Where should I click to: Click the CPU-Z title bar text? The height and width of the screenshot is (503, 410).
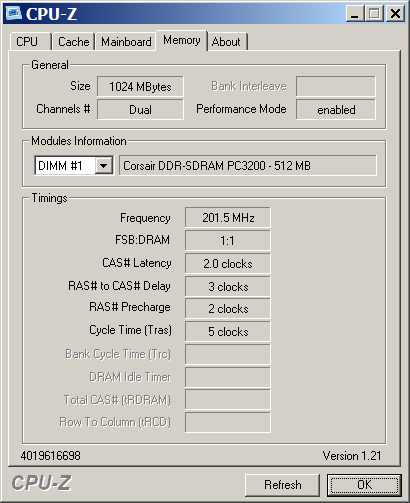pos(51,14)
